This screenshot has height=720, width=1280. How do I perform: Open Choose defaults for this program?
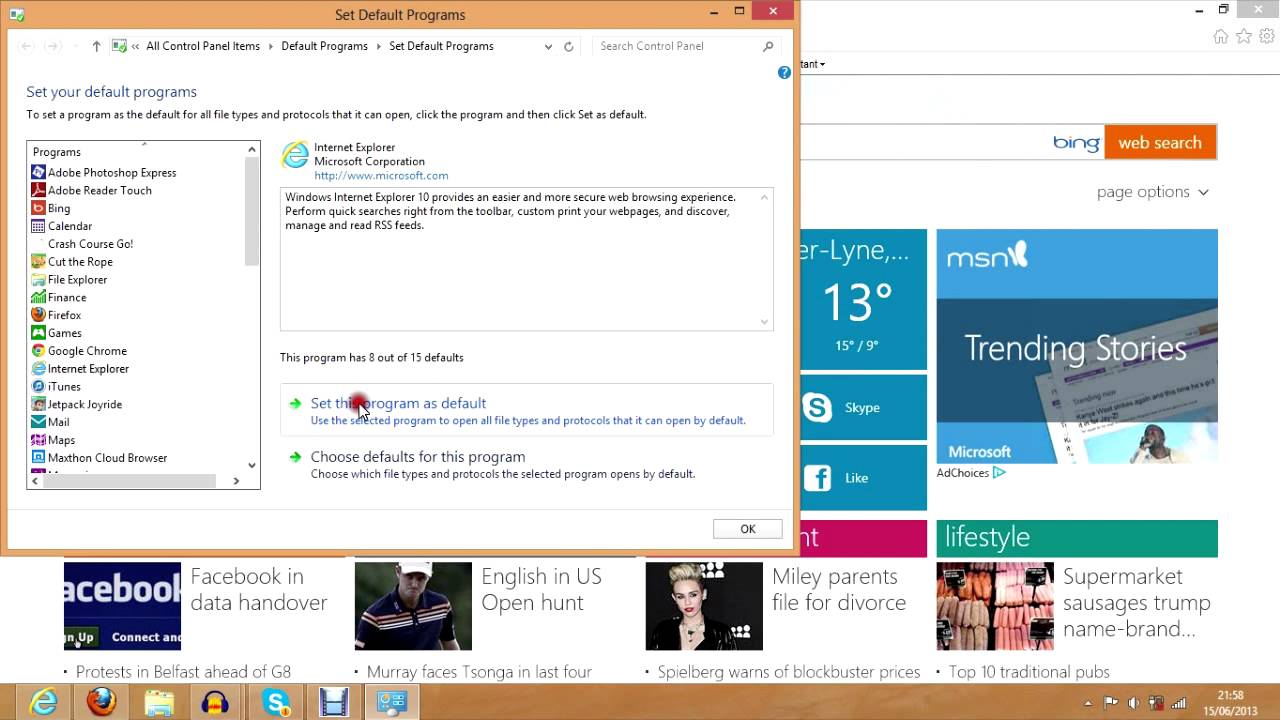tap(418, 457)
